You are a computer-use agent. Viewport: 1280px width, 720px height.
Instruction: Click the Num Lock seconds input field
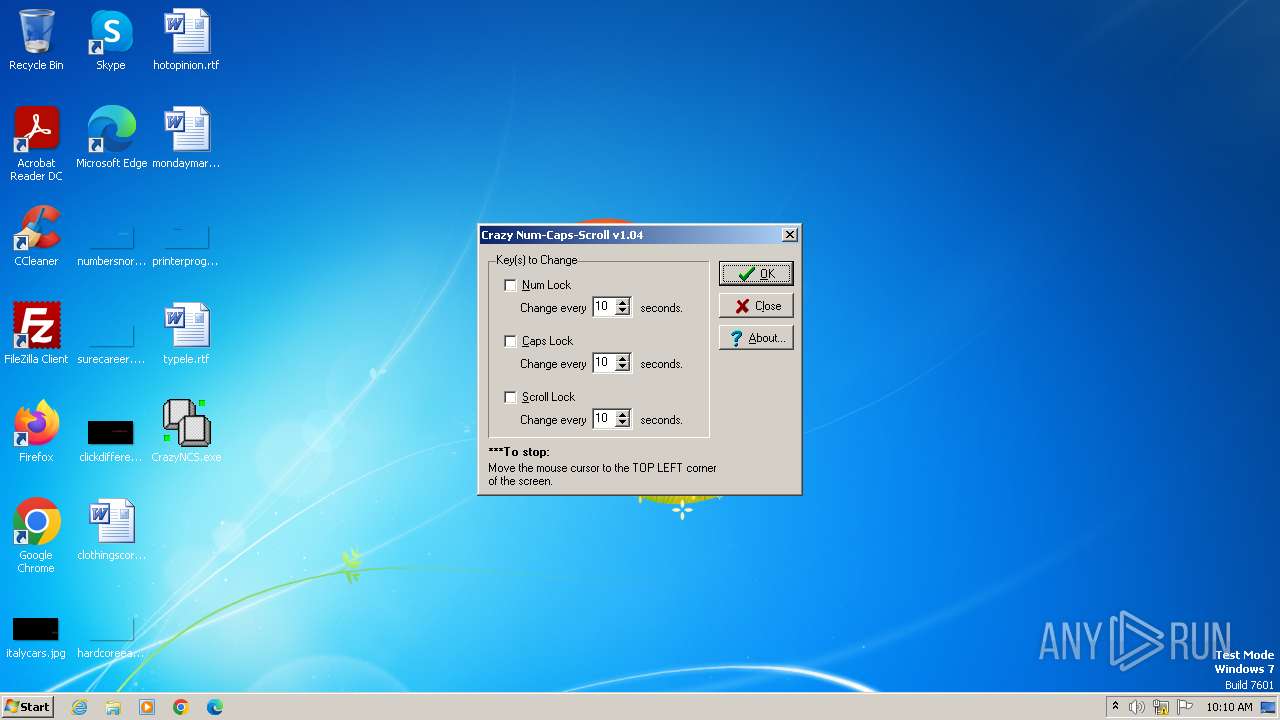(604, 307)
